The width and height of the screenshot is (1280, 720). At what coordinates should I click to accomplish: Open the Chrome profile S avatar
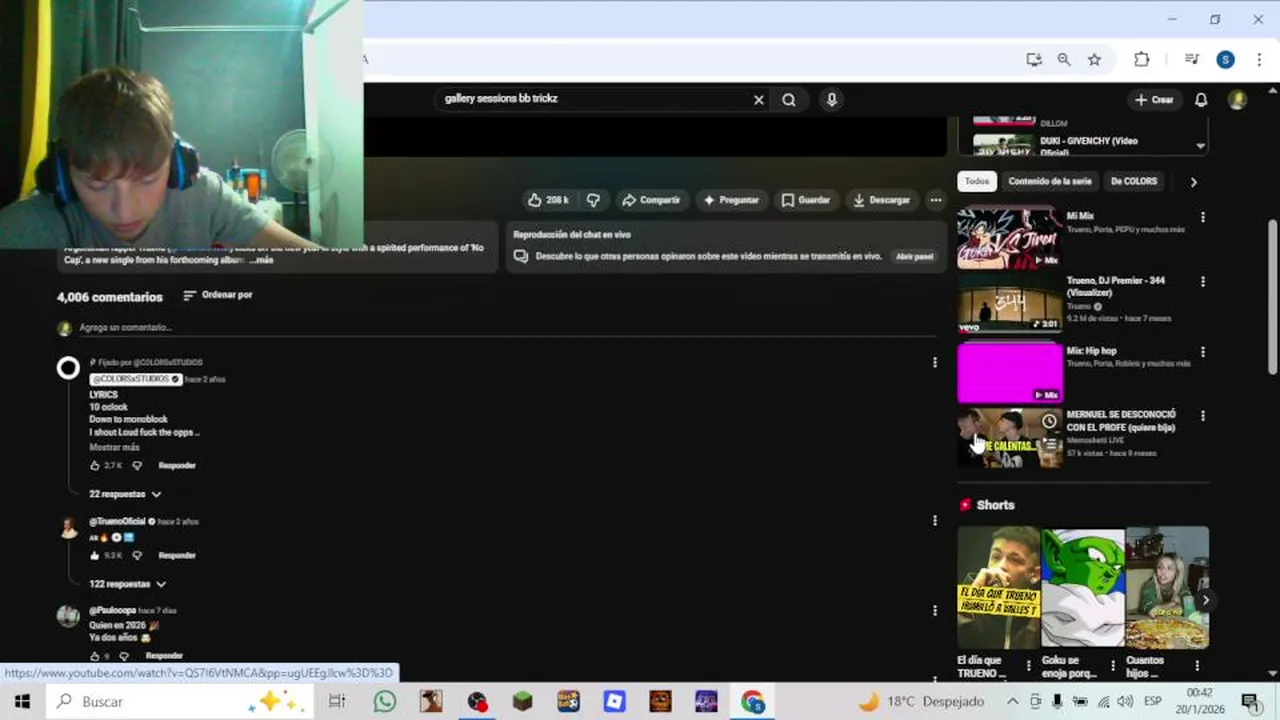[x=1225, y=60]
